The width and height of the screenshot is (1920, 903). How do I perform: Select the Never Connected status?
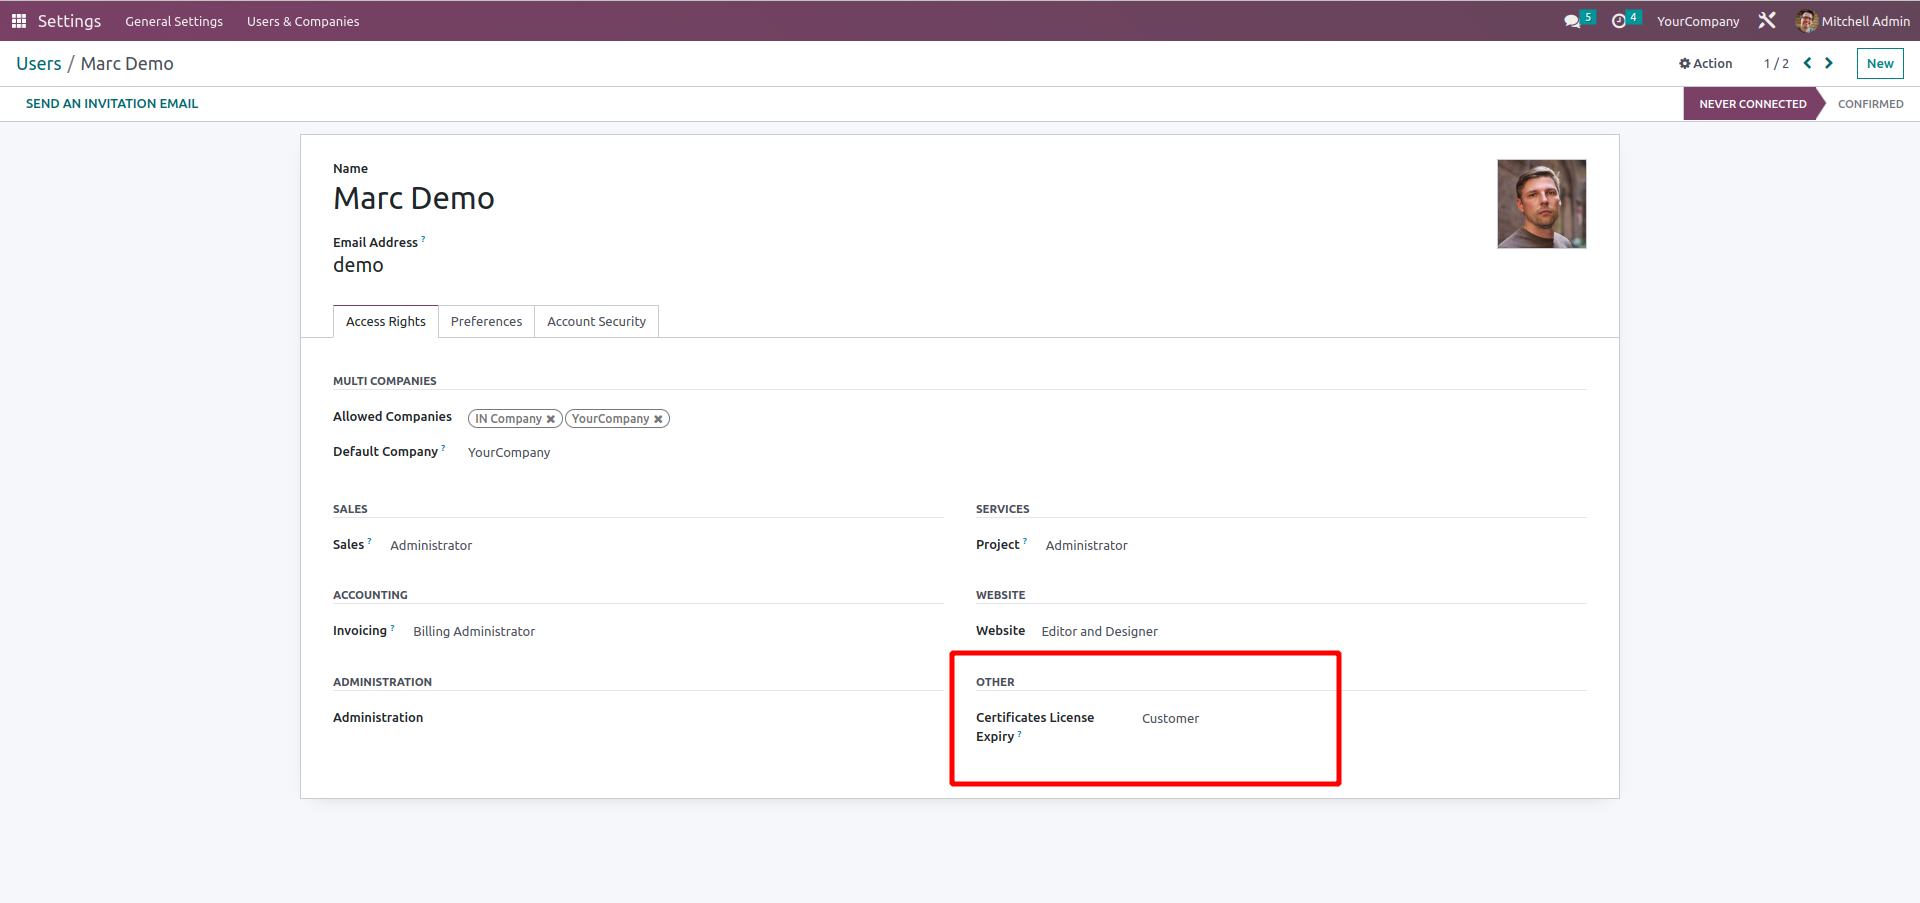click(x=1752, y=104)
